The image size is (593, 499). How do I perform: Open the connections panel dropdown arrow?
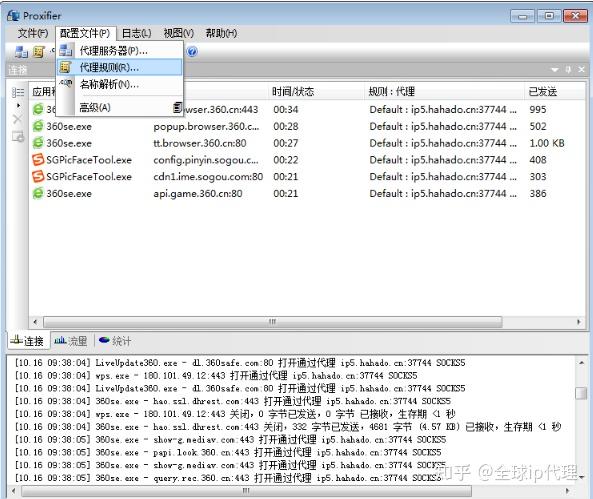pos(554,70)
